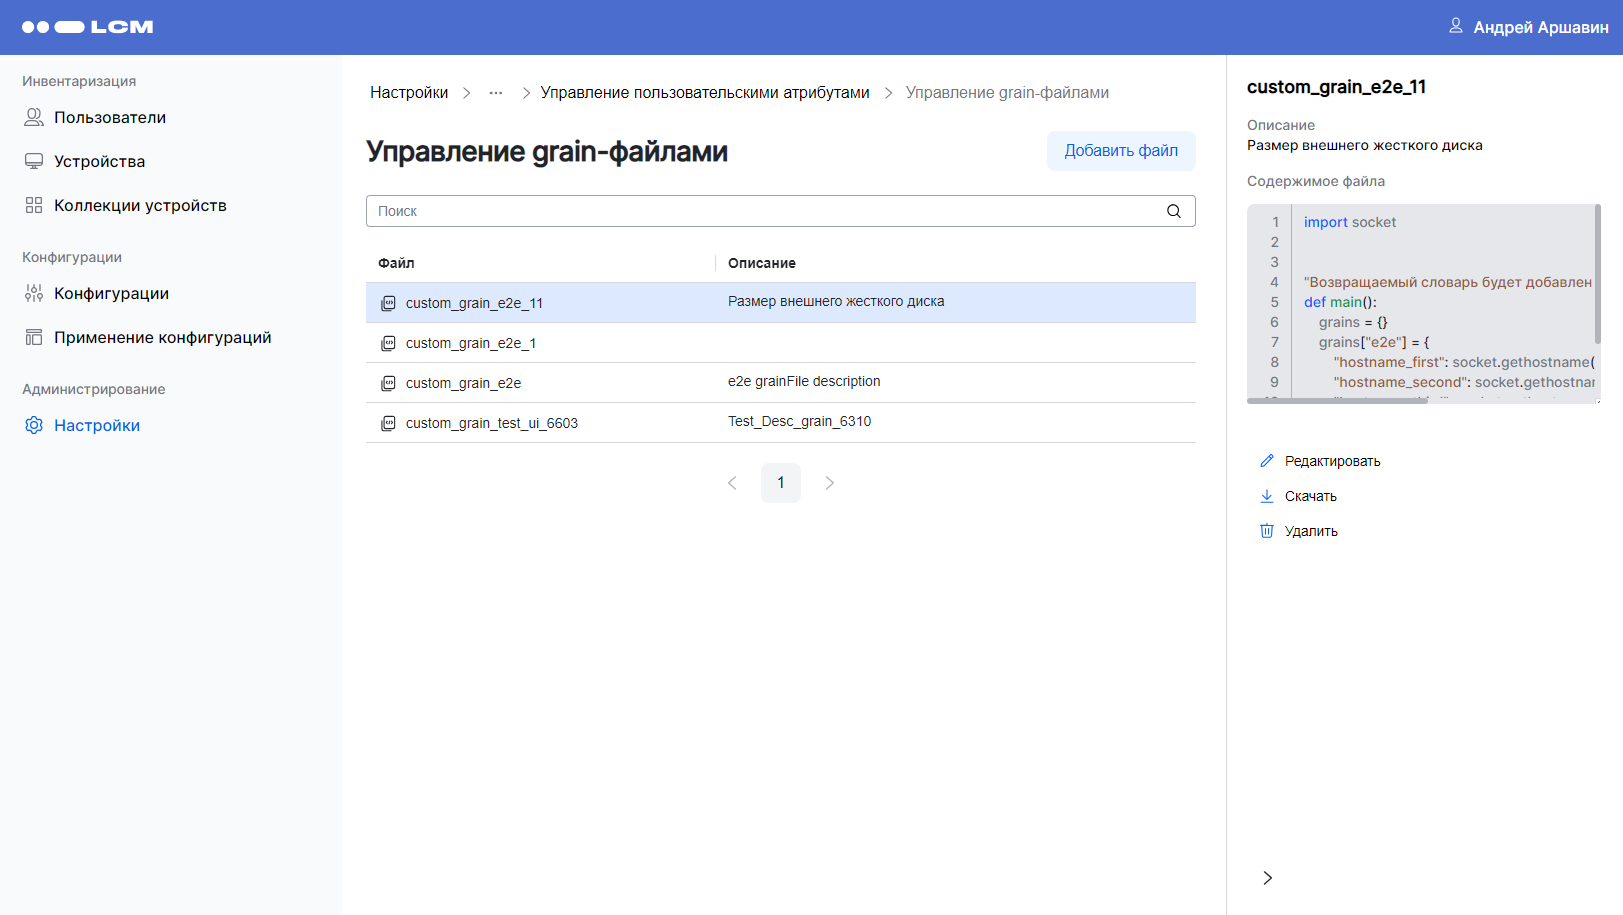1623x915 pixels.
Task: Click file icon of custom_grain_test_ui_6603
Action: 388,423
